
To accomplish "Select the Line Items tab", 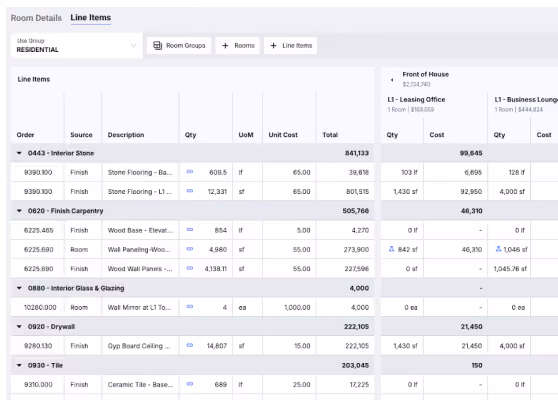I will coord(90,17).
